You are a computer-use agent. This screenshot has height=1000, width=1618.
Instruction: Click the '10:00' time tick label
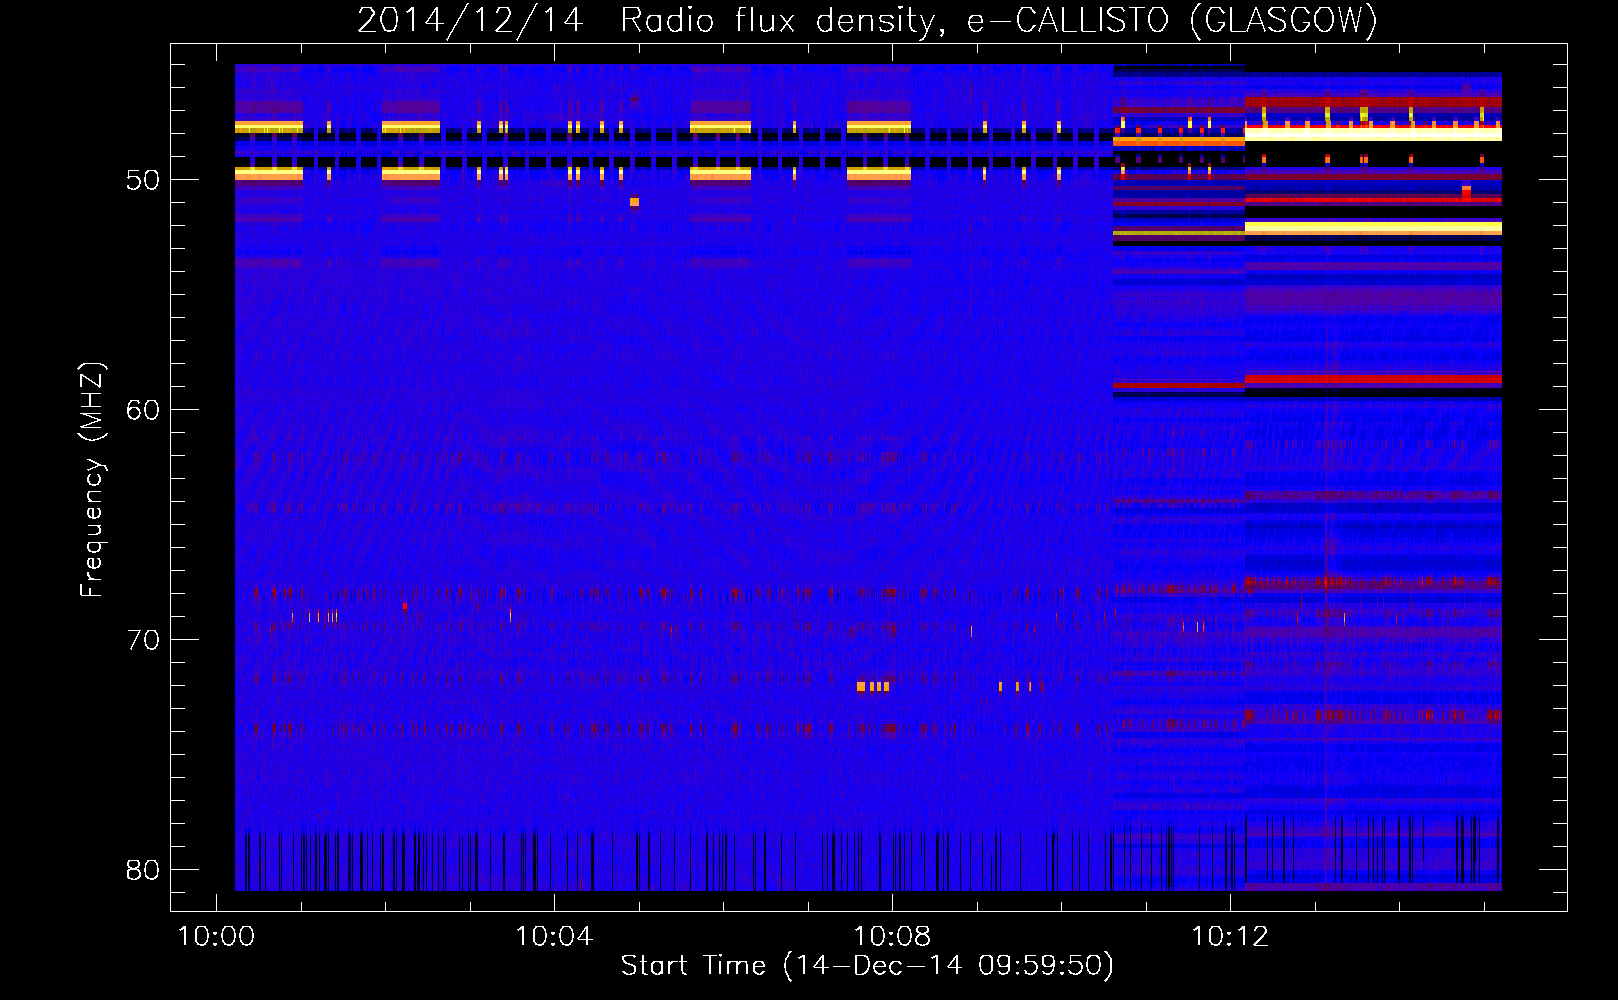click(x=216, y=937)
